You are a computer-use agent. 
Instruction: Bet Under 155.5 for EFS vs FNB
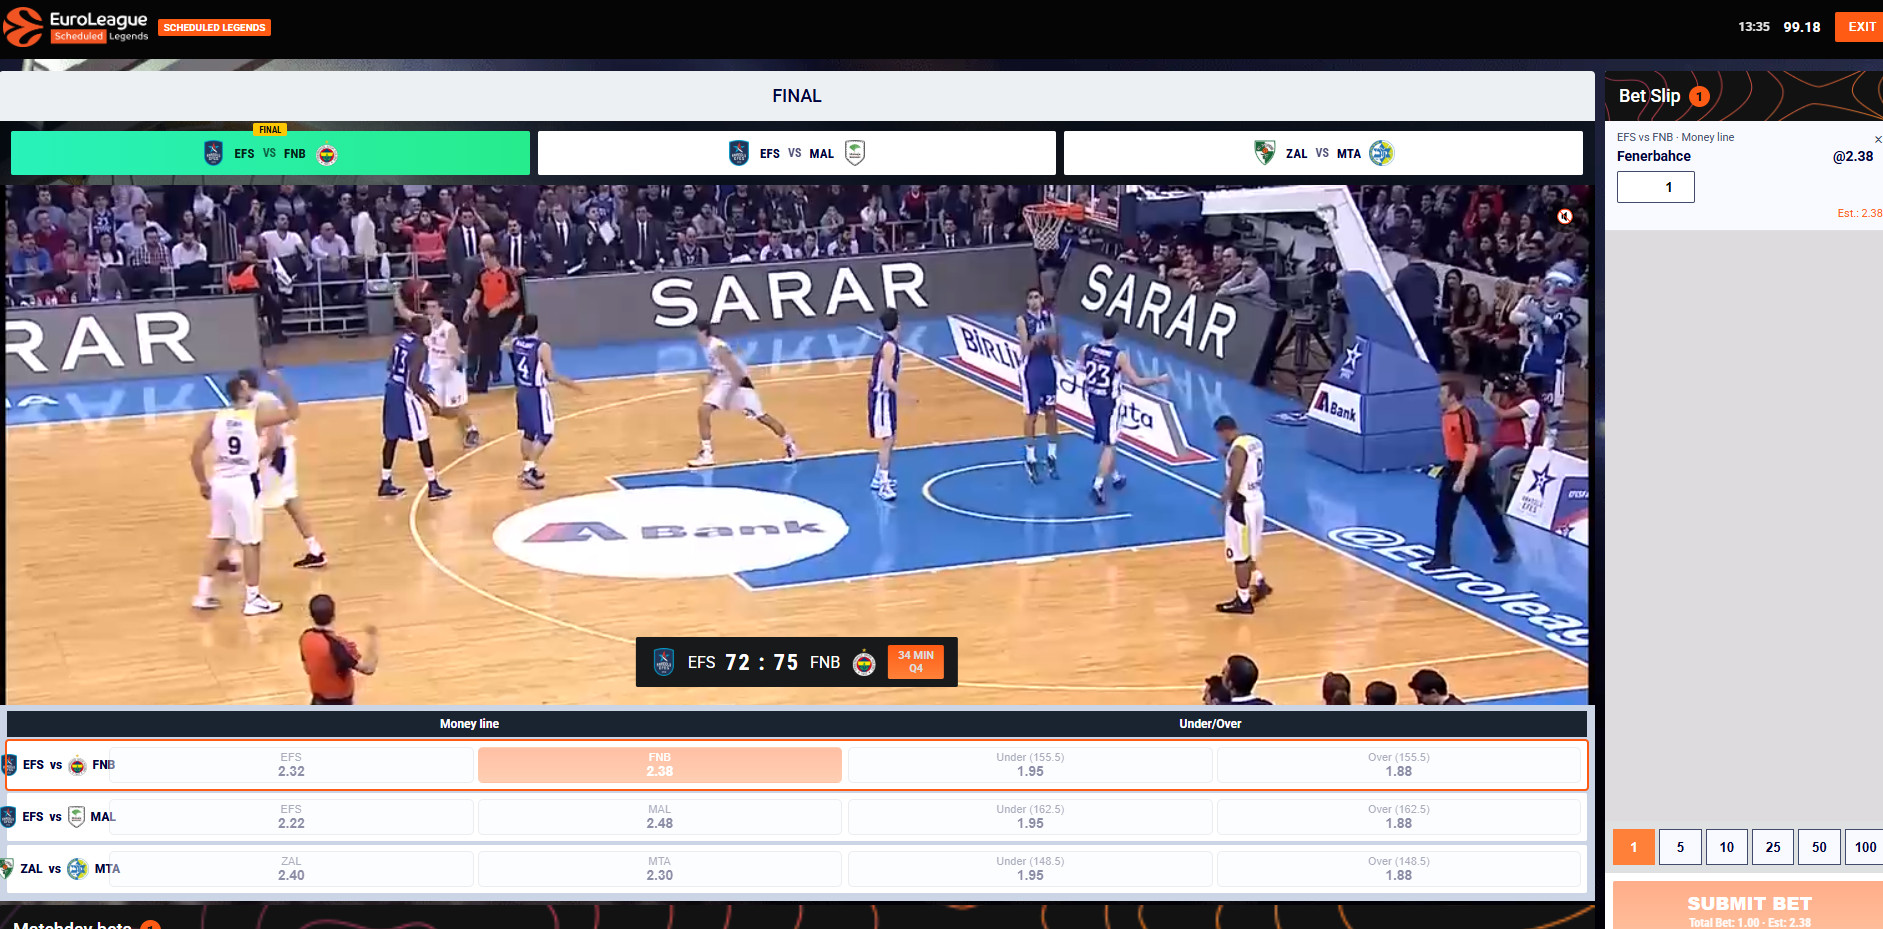point(1030,765)
